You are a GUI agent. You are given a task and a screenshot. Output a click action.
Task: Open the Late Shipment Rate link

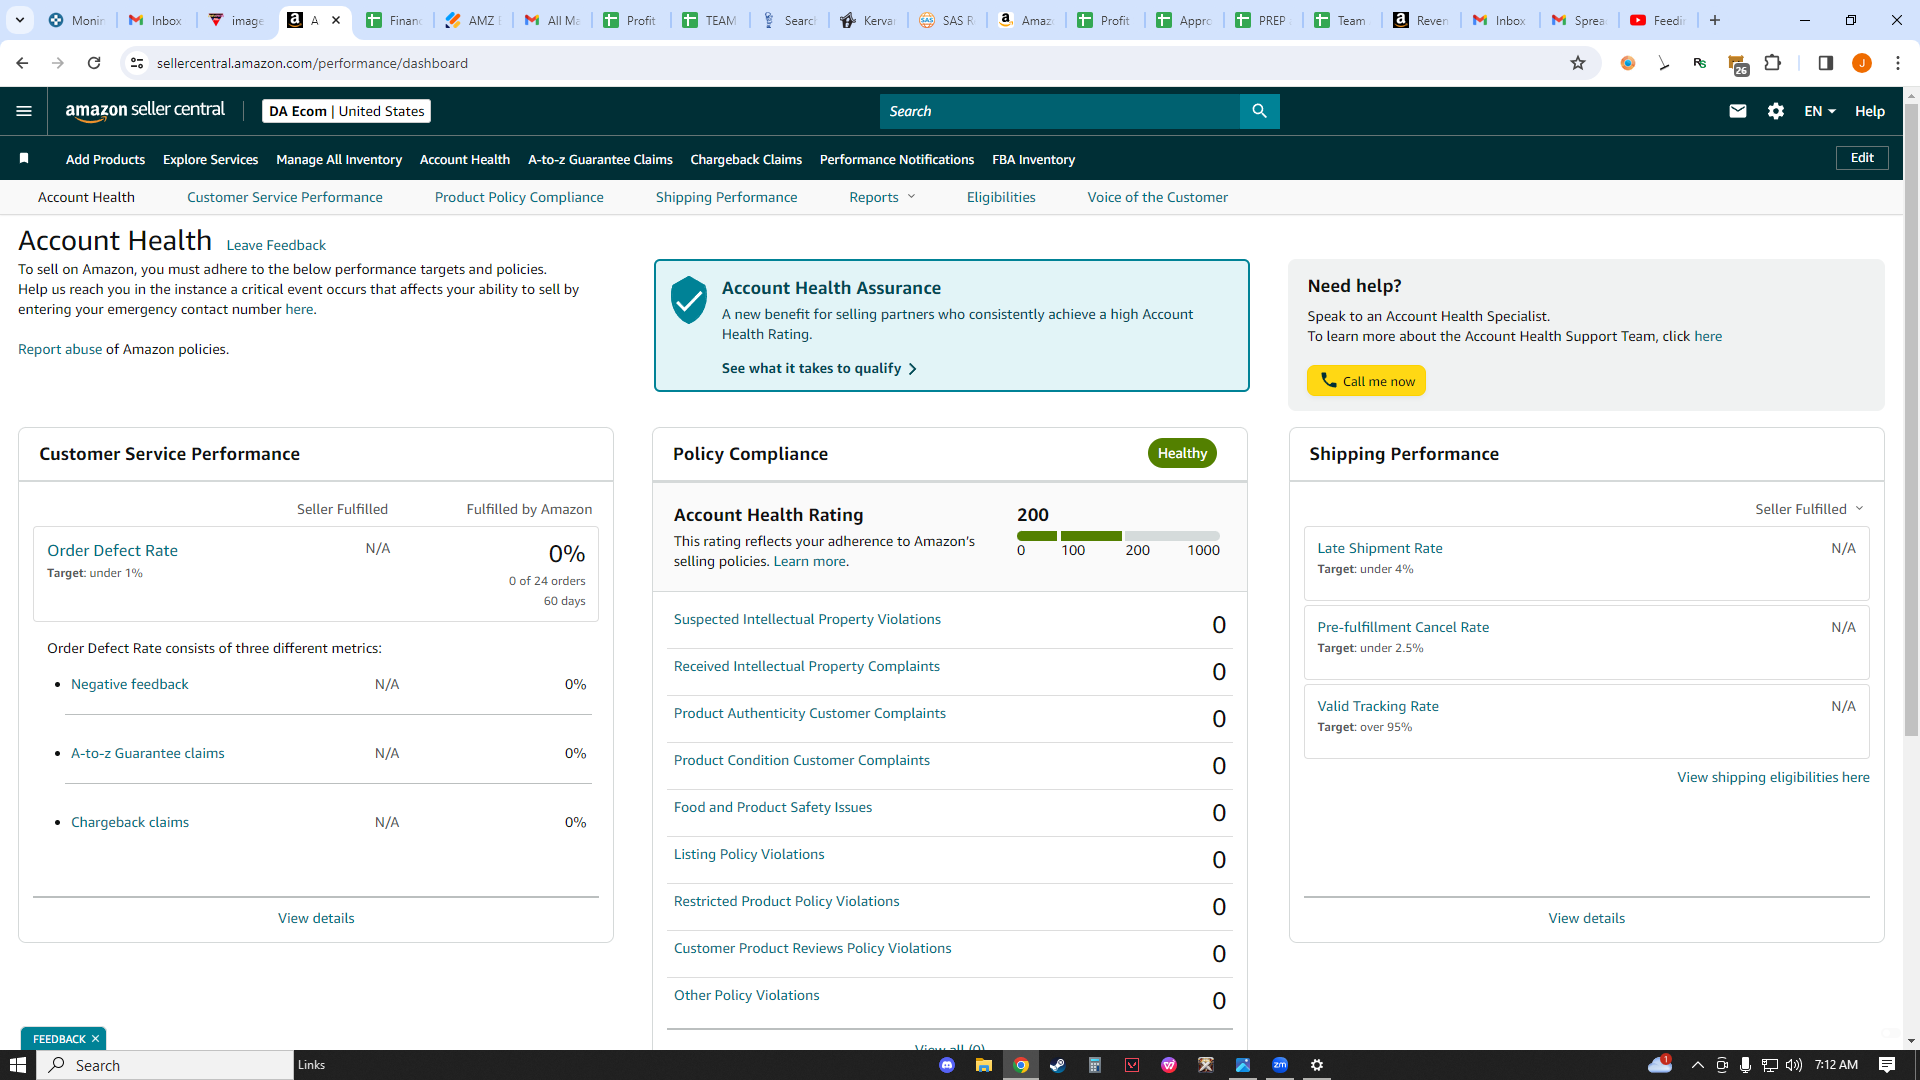point(1380,548)
